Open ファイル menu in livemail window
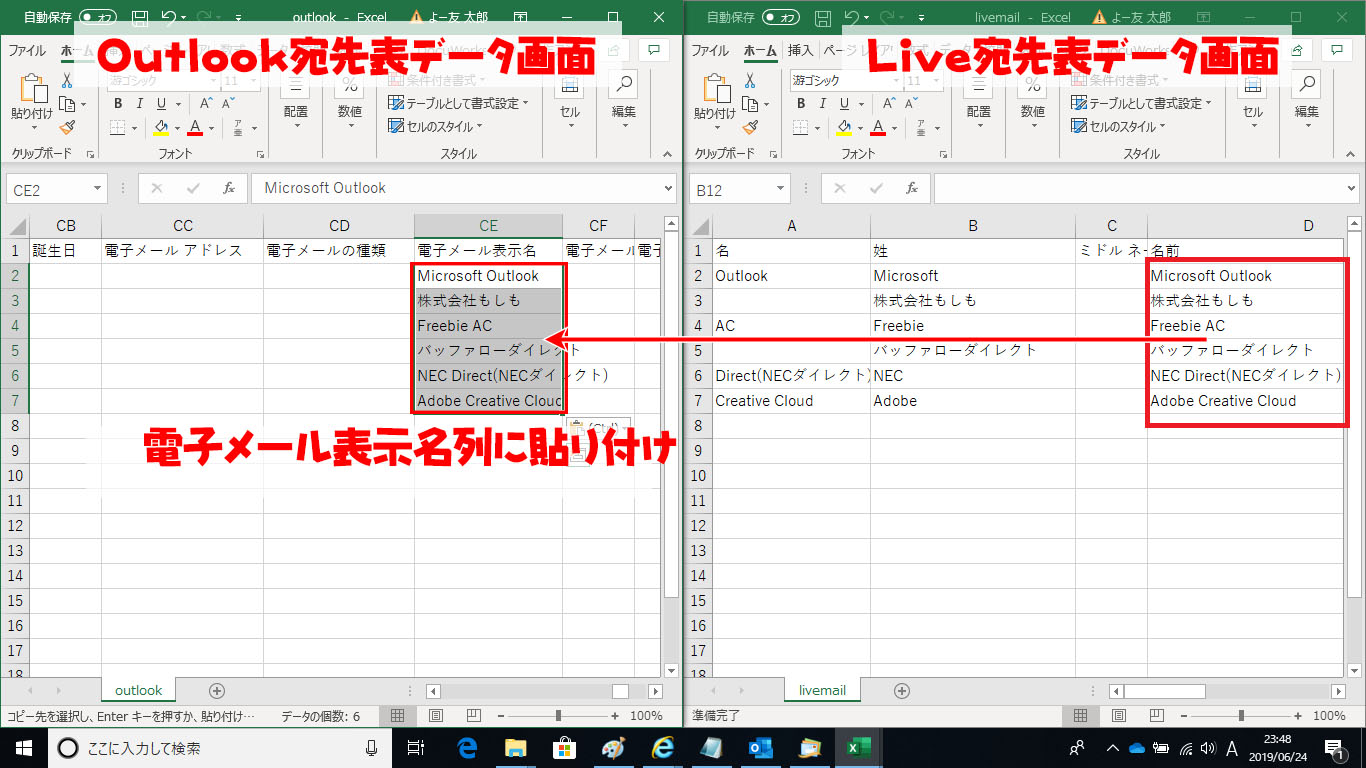This screenshot has height=768, width=1366. coord(710,50)
